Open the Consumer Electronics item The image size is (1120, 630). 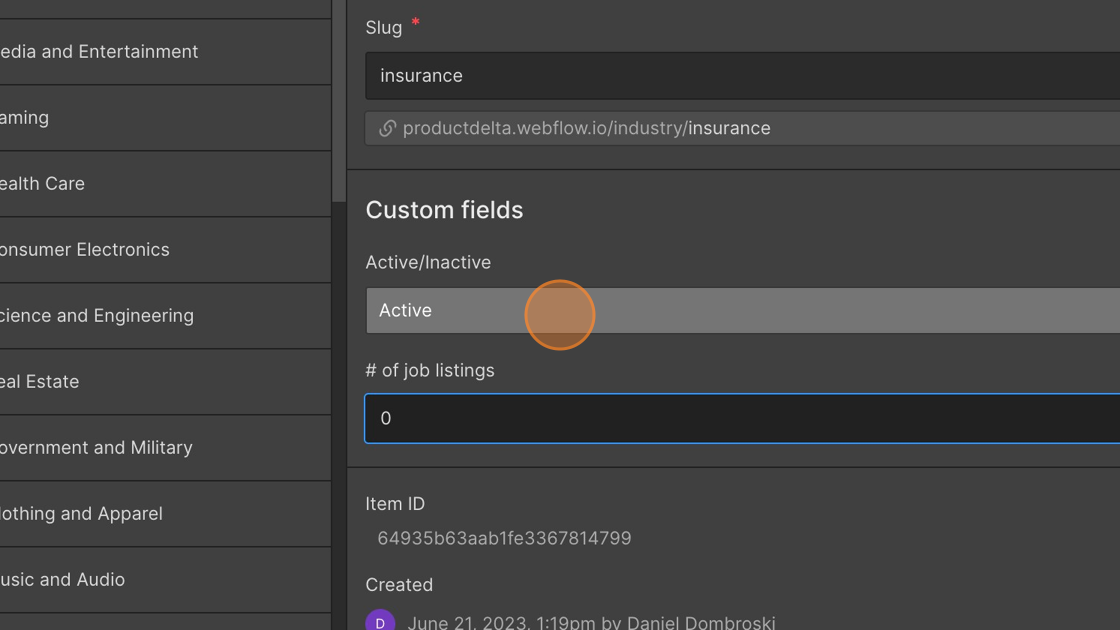pos(165,249)
